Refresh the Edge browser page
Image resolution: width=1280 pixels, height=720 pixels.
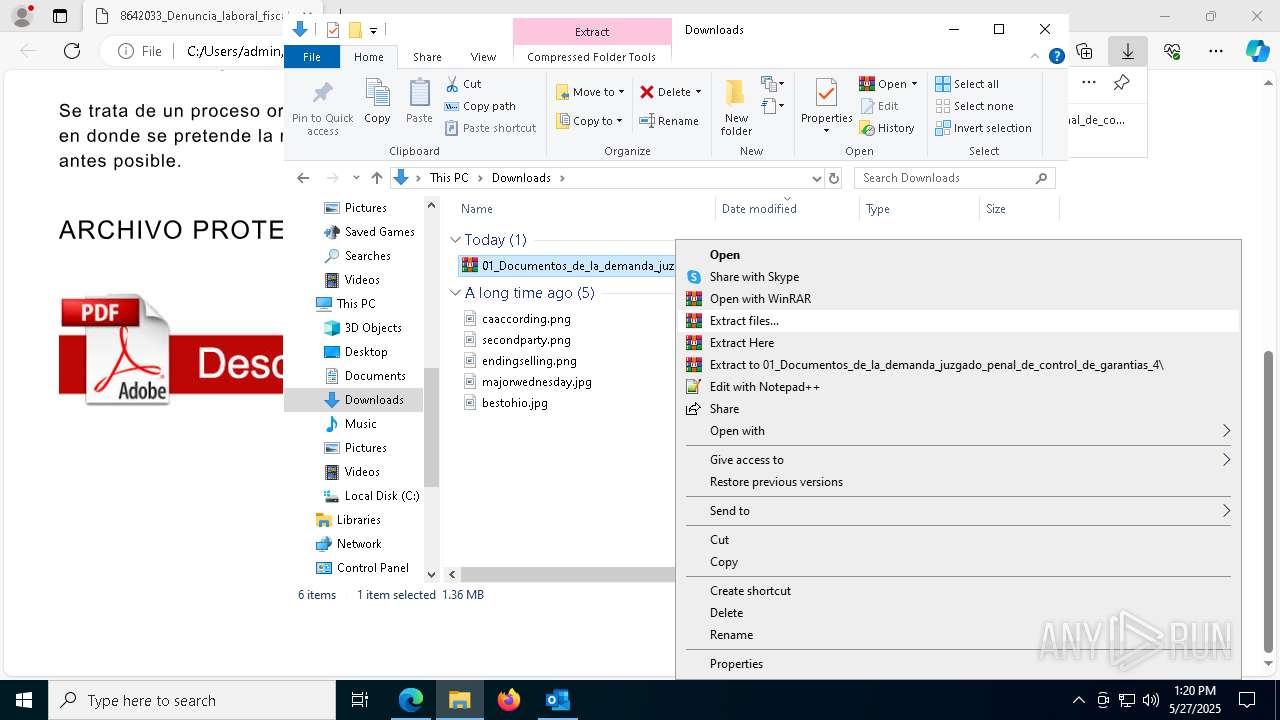click(71, 50)
